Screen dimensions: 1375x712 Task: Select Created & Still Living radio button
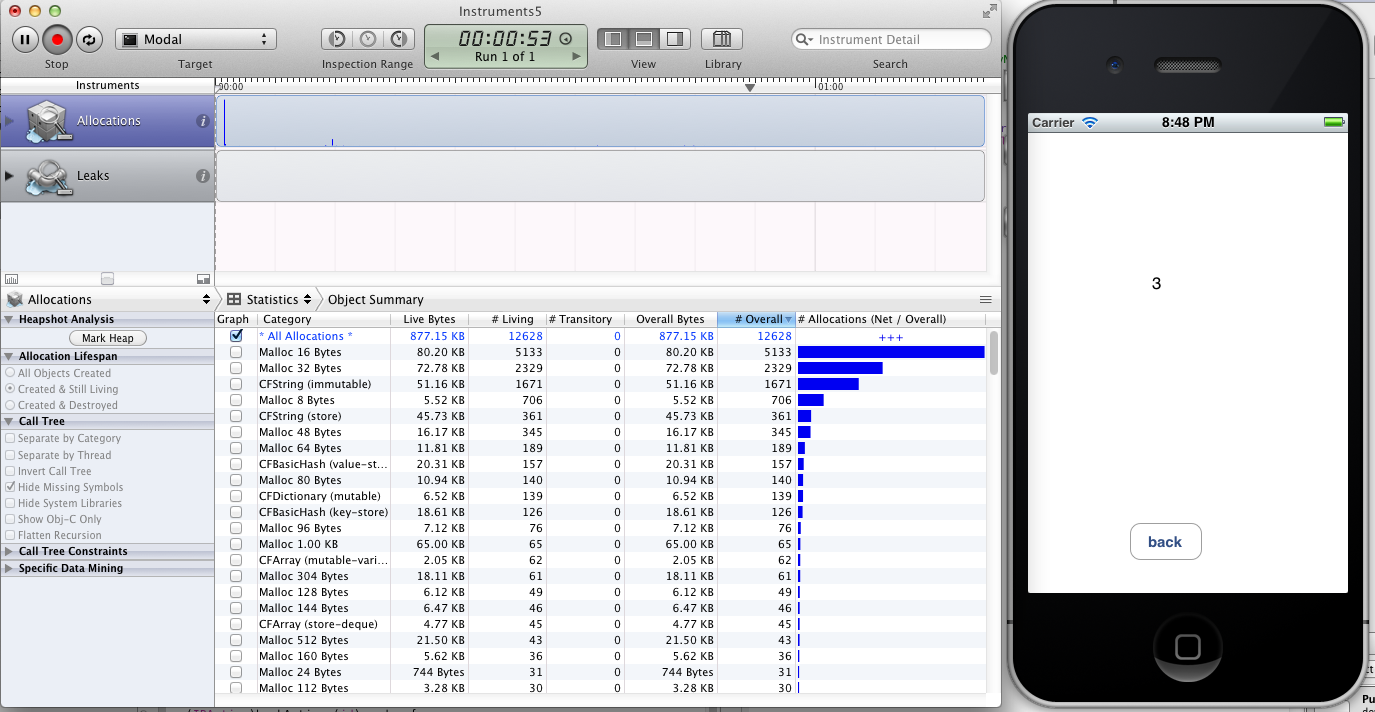[10, 389]
